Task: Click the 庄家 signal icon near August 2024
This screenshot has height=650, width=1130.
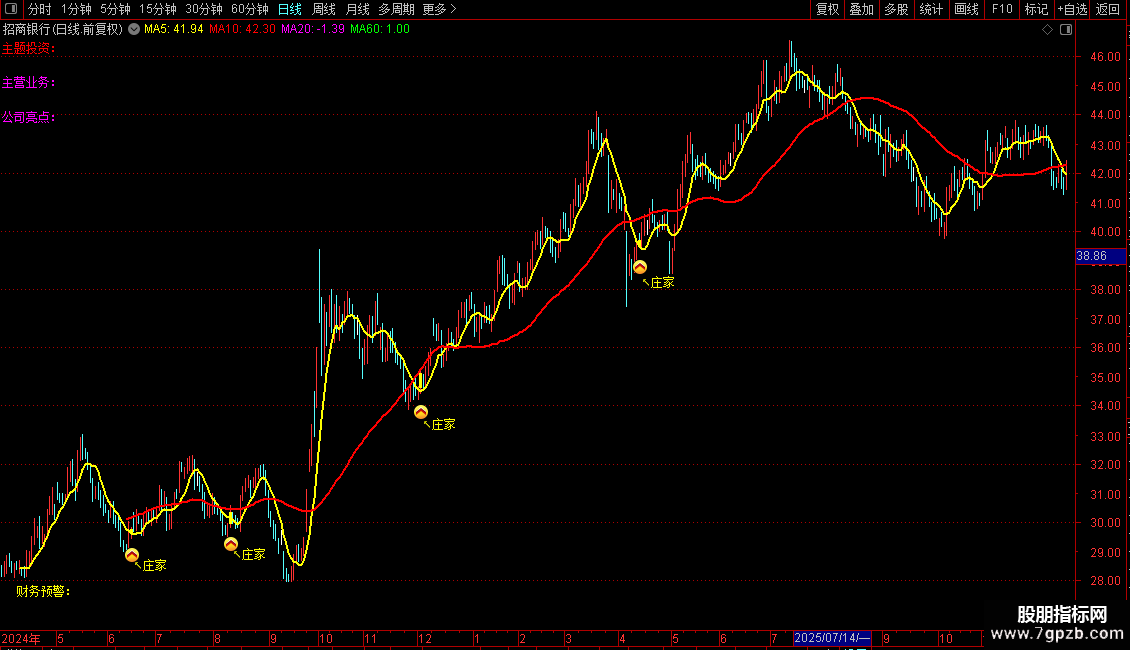Action: point(231,544)
